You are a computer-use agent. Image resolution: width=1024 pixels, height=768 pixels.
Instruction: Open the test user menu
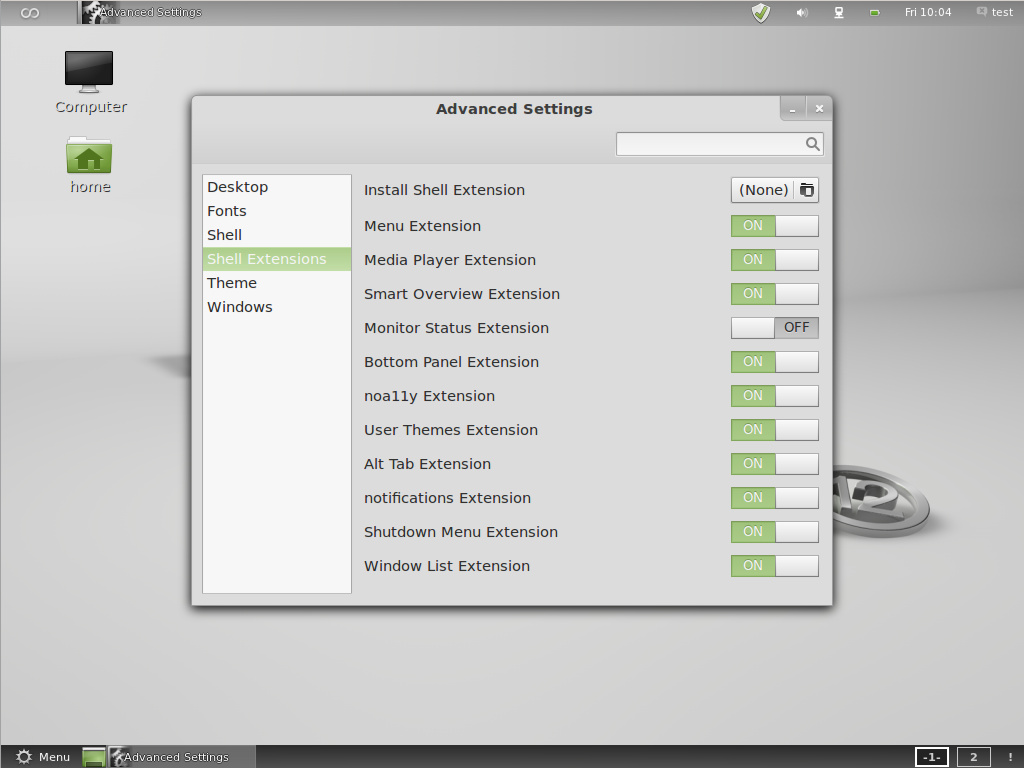995,12
